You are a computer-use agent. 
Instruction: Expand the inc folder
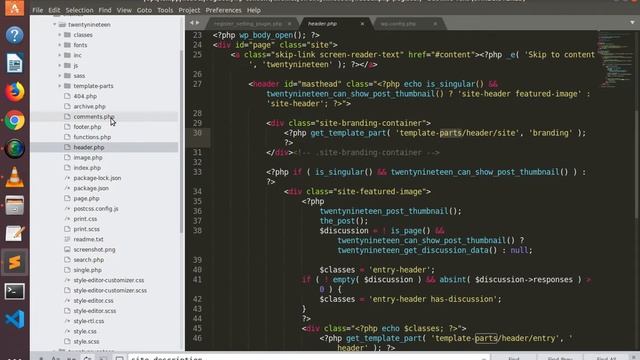(60, 55)
